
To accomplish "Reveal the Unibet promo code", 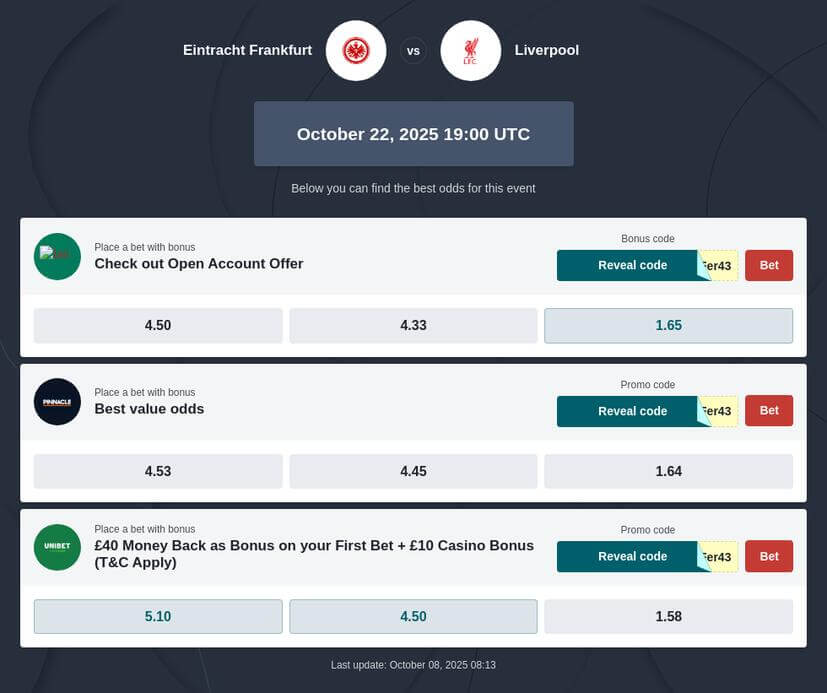I will [632, 557].
